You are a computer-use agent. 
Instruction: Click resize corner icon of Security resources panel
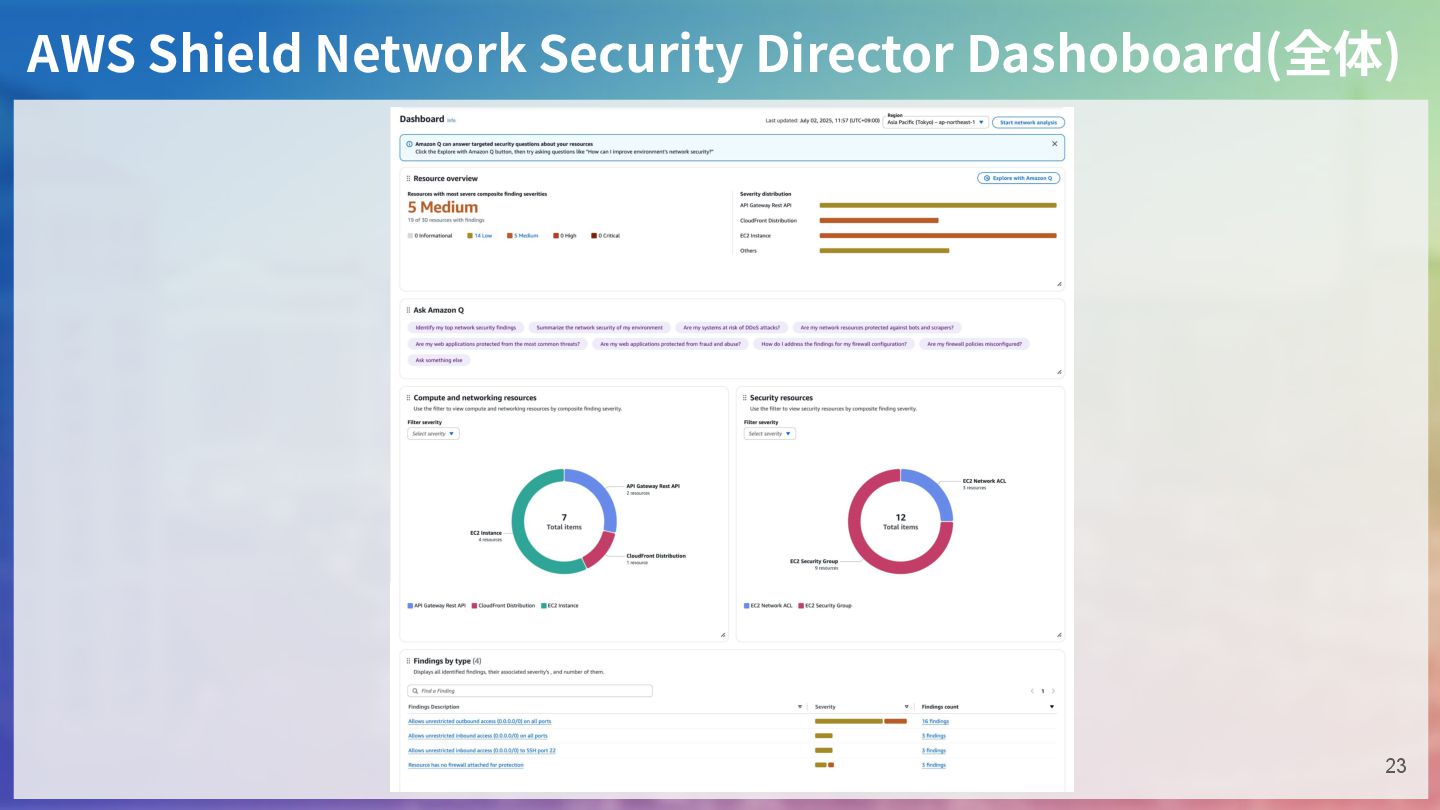1059,634
